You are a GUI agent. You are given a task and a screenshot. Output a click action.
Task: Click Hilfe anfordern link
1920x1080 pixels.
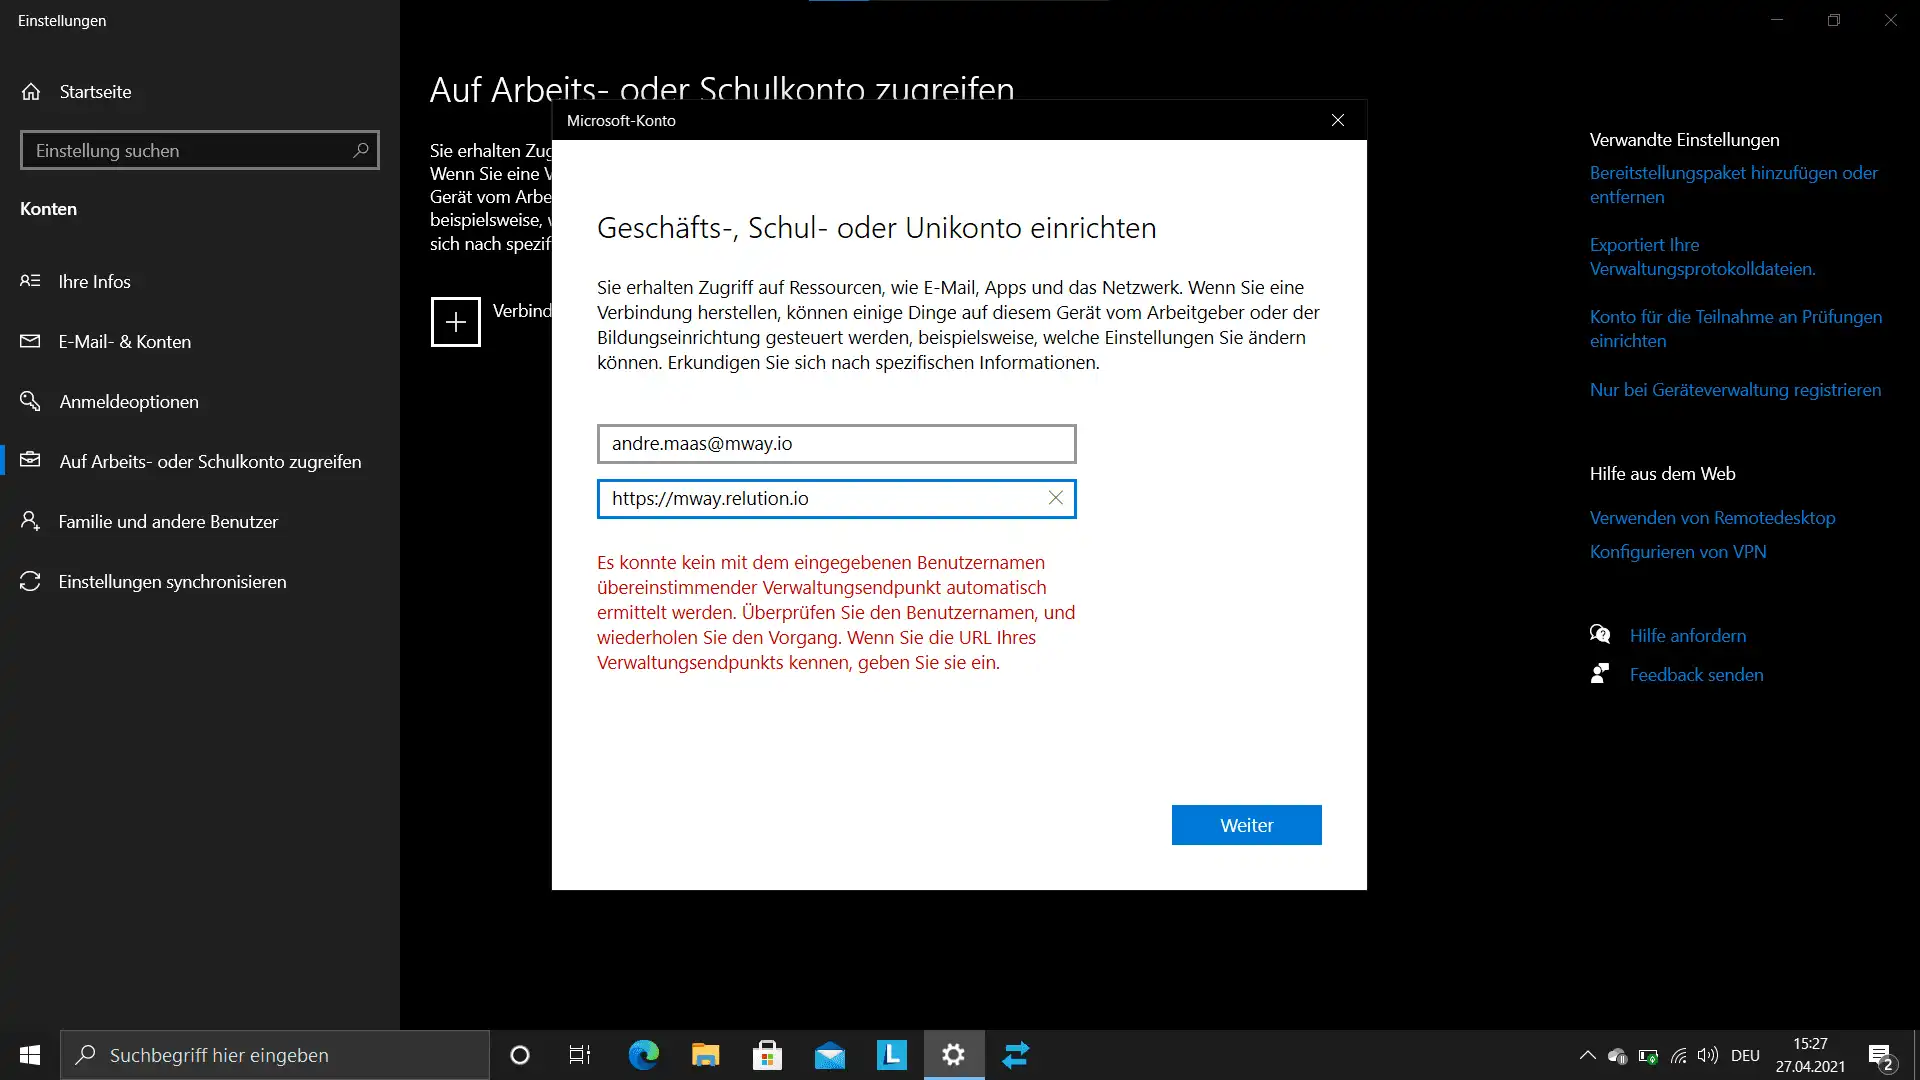pos(1688,636)
